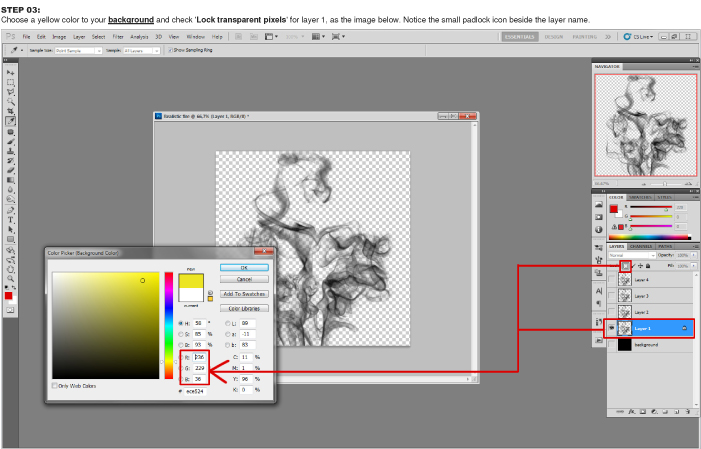
Task: Select the Lasso tool
Action: tap(10, 92)
